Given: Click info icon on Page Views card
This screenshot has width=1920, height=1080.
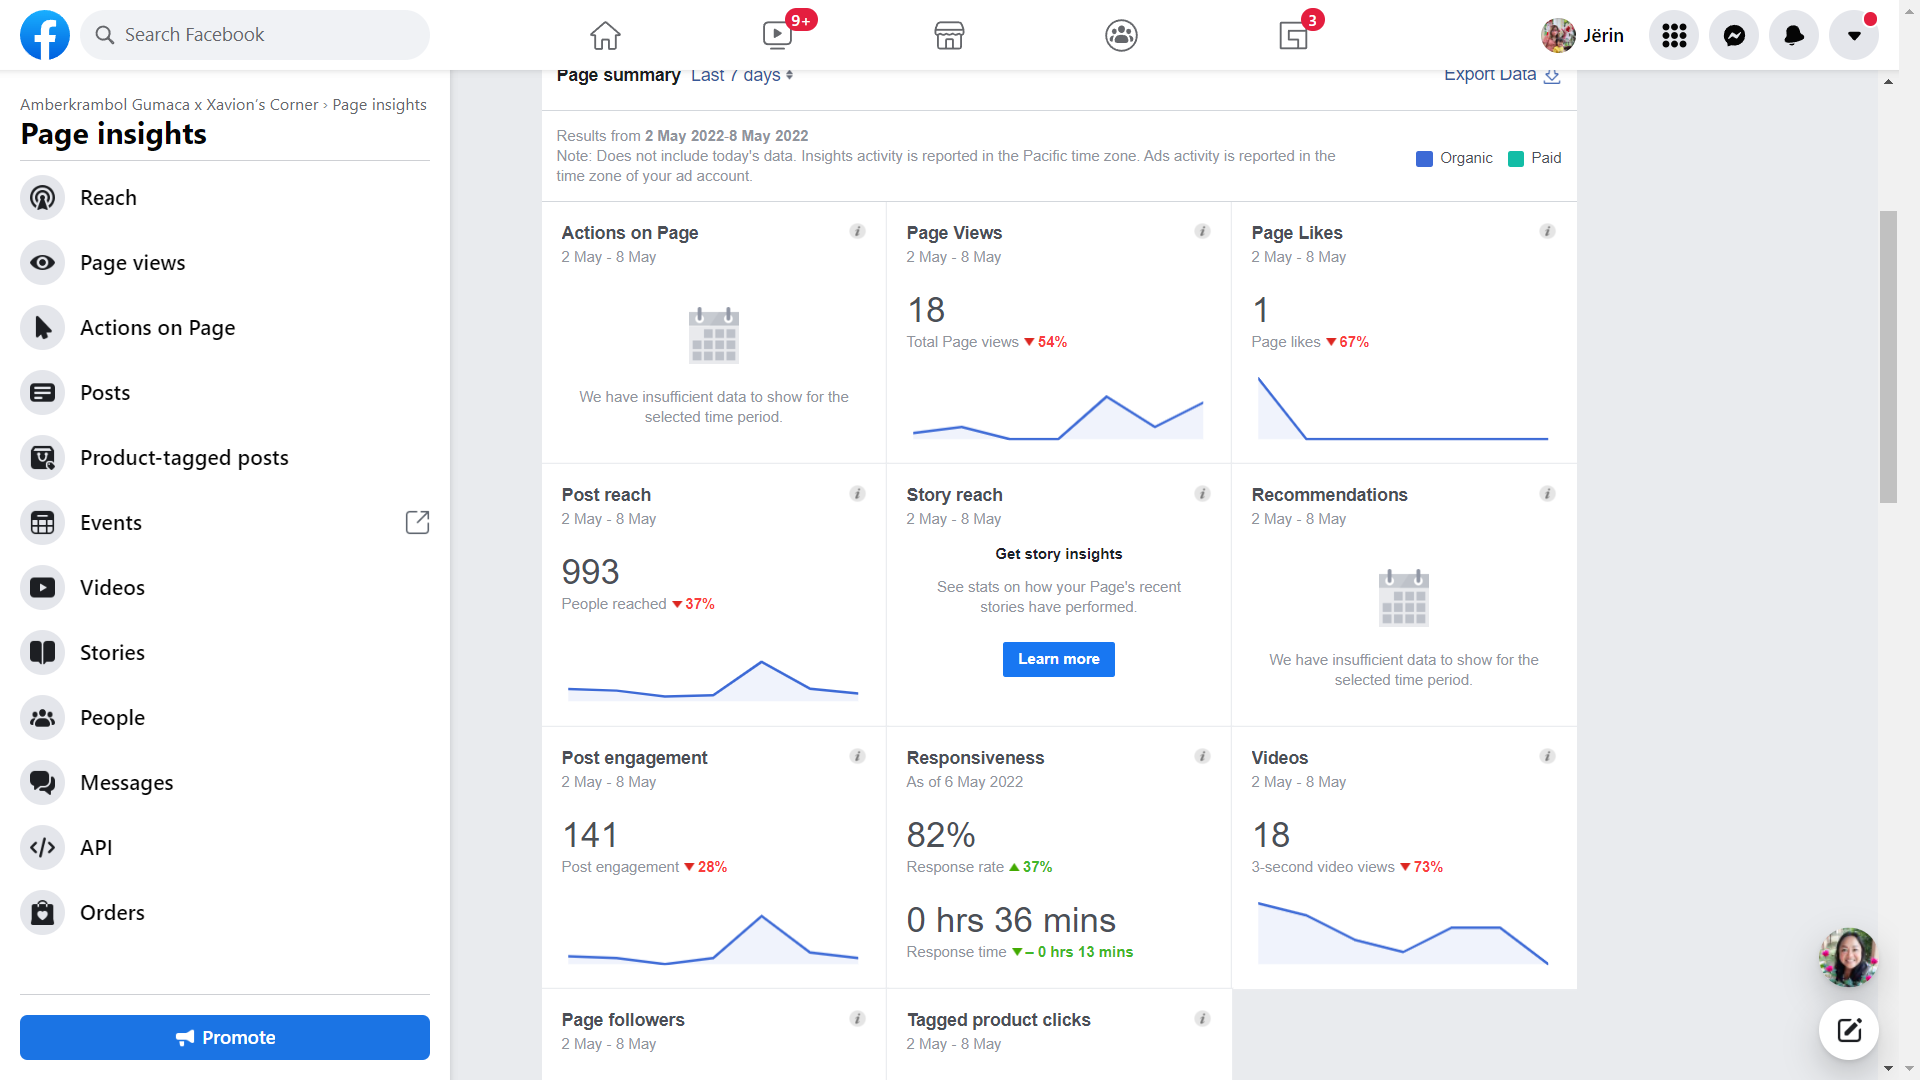Looking at the screenshot, I should click(x=1202, y=231).
